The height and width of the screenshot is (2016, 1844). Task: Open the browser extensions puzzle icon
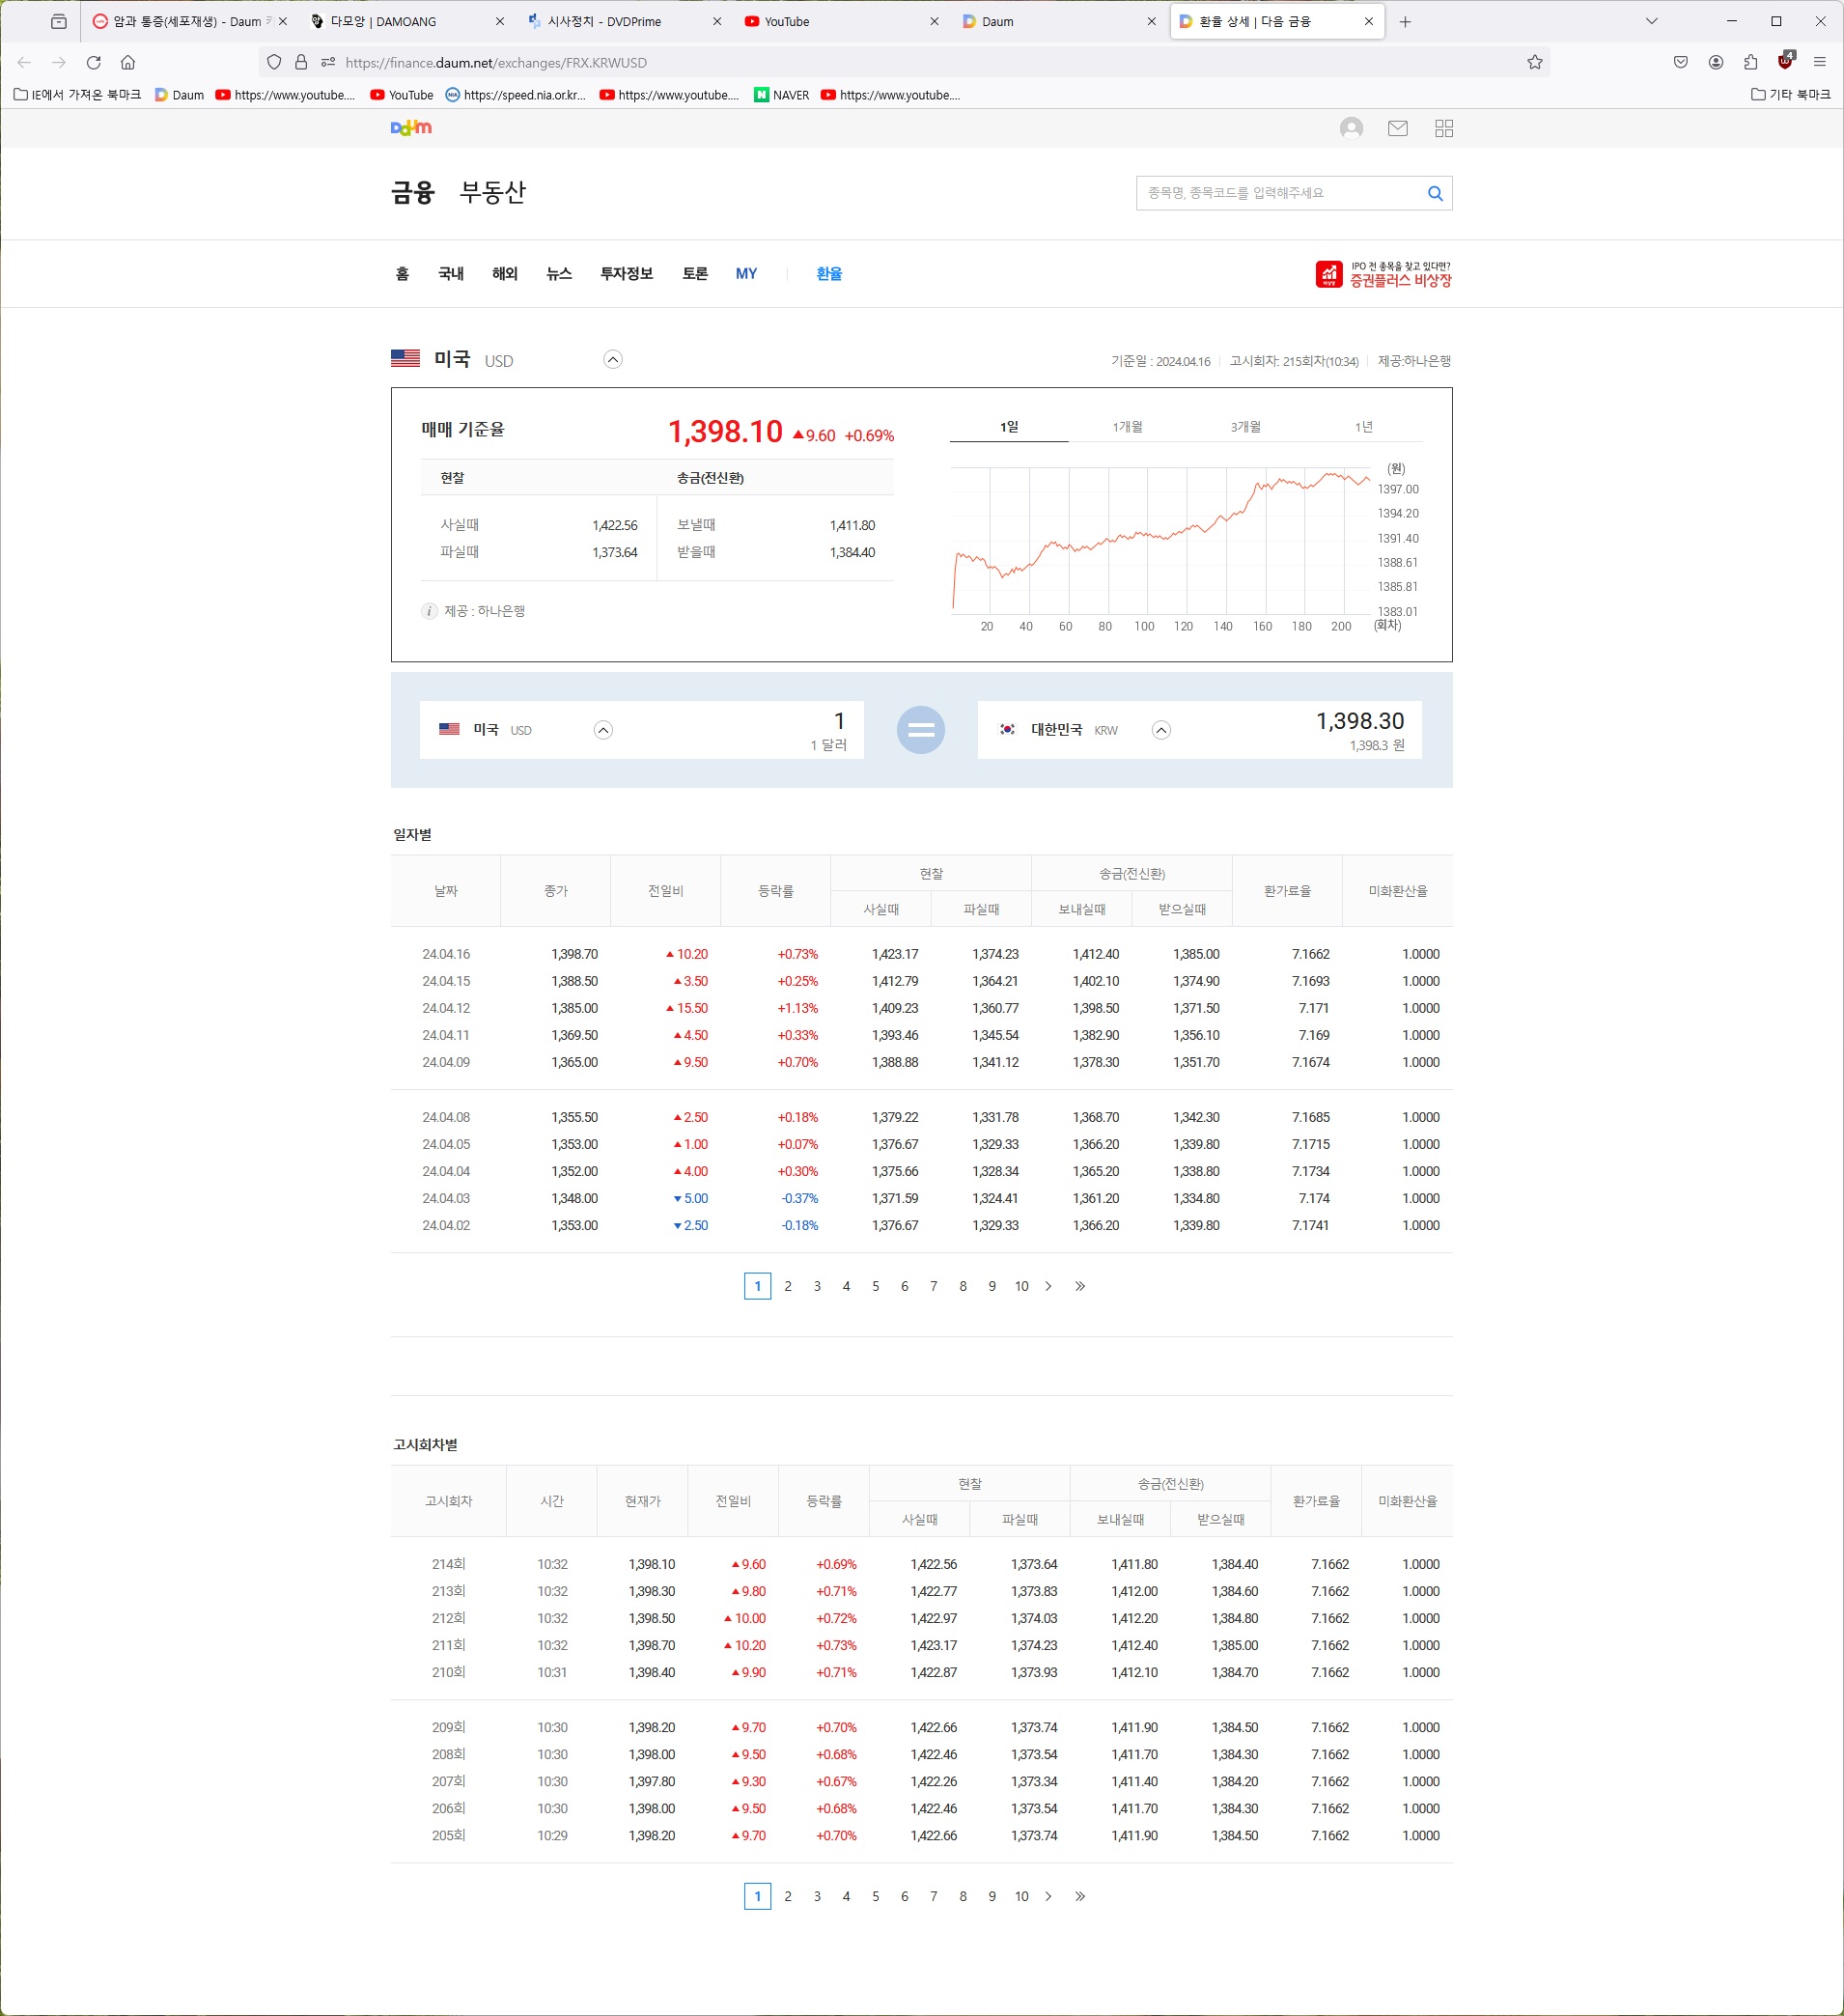pyautogui.click(x=1750, y=62)
